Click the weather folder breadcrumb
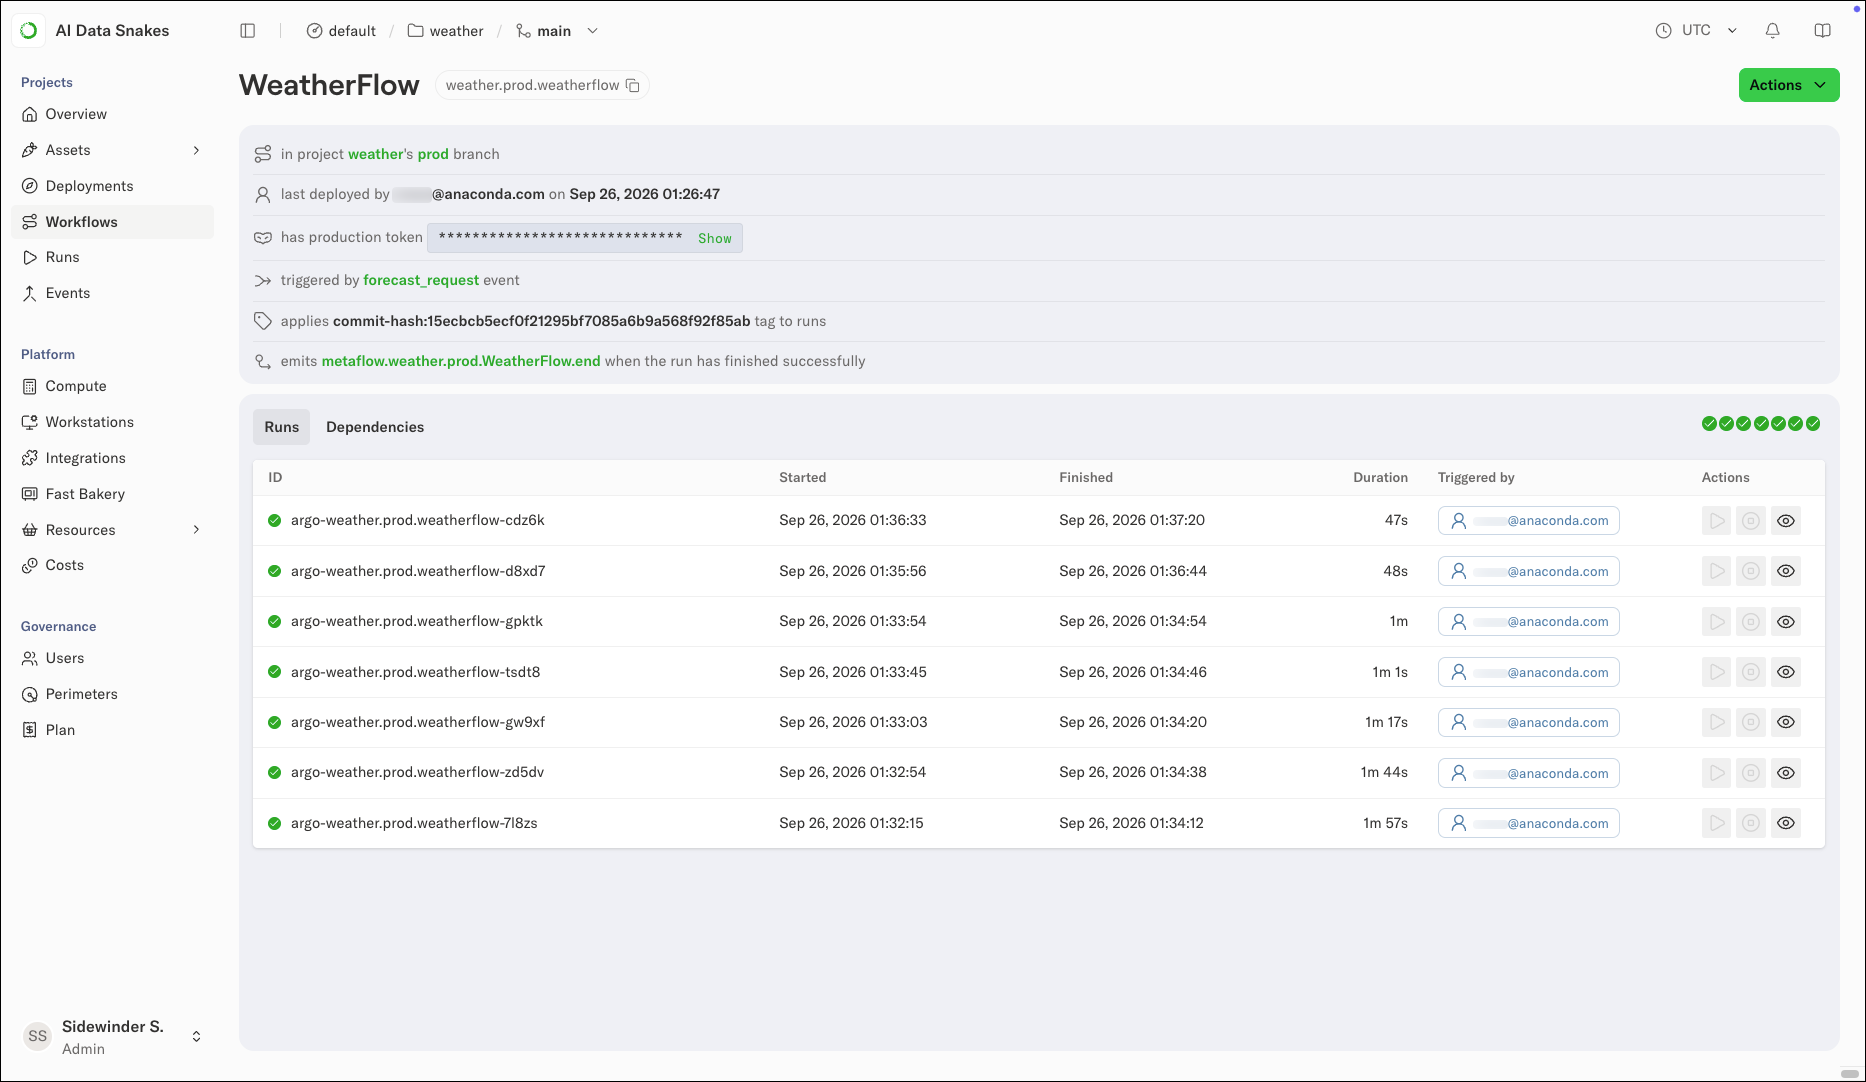The height and width of the screenshot is (1082, 1866). point(445,31)
